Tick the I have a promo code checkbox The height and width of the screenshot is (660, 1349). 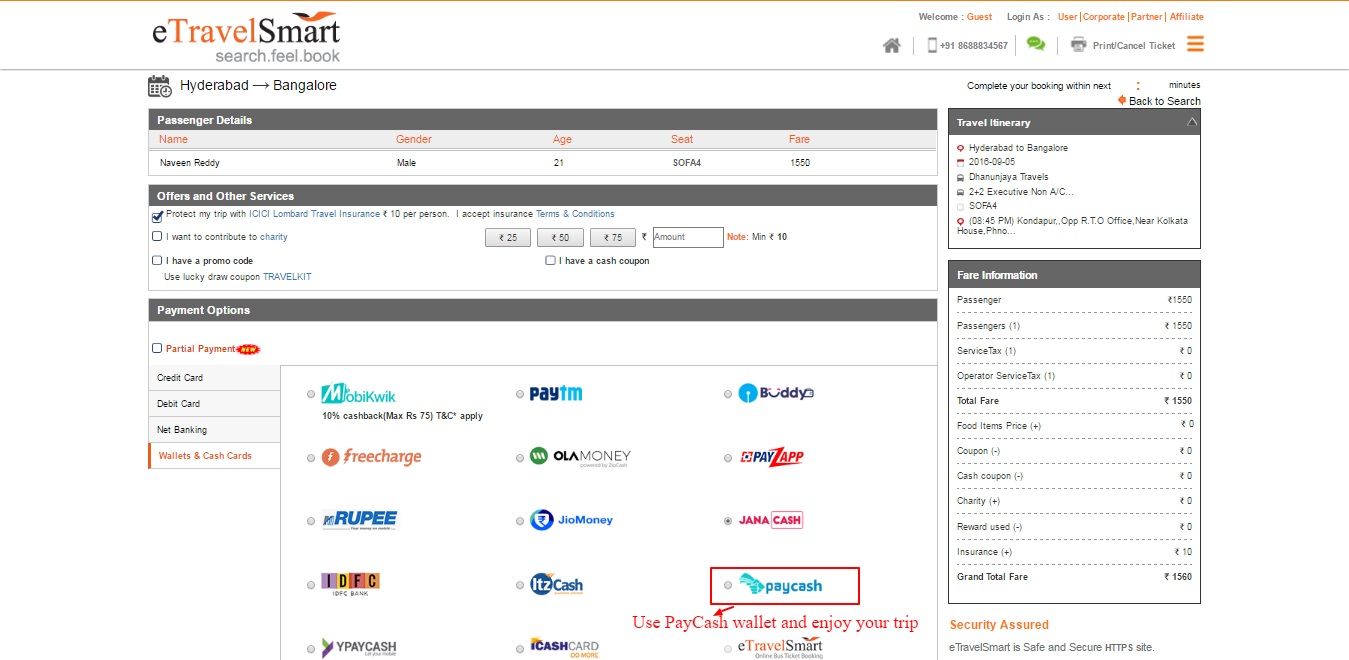pos(157,261)
